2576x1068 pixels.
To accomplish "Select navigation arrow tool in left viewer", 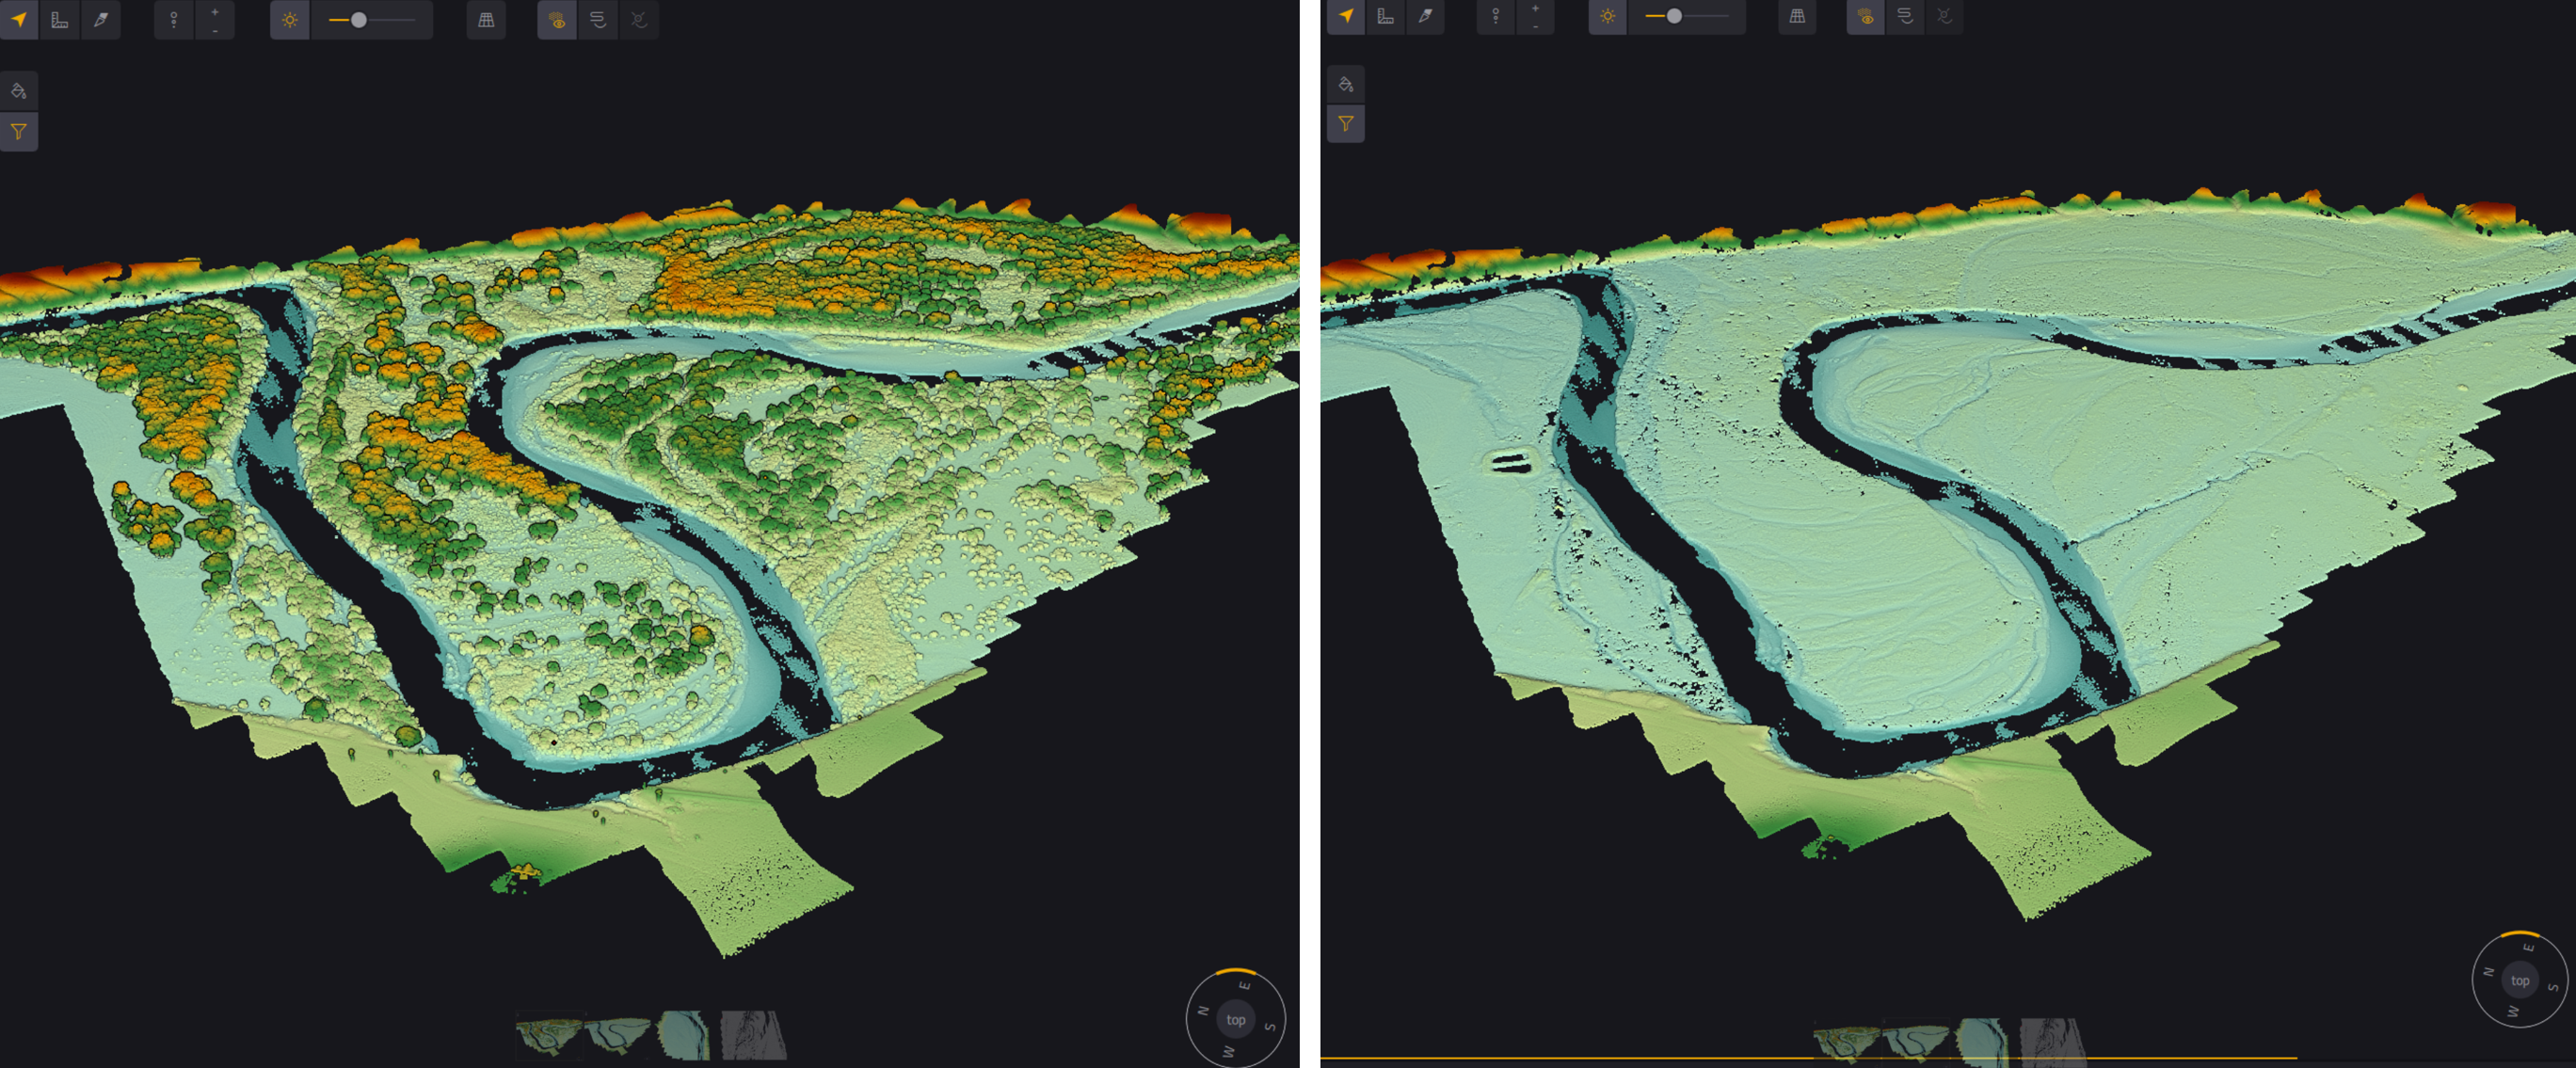I will 18,20.
